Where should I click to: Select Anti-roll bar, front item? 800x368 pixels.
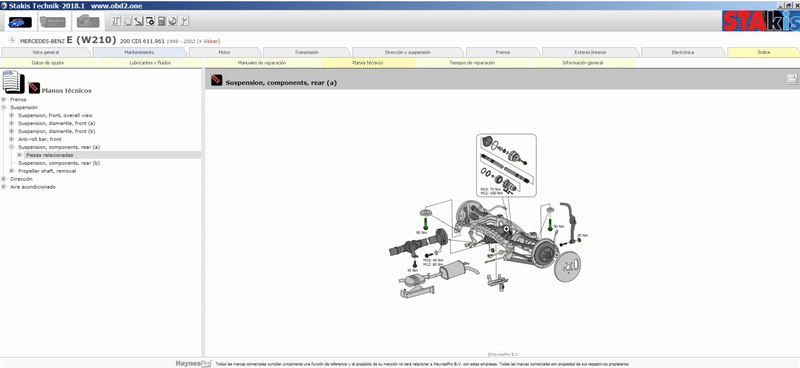40,139
